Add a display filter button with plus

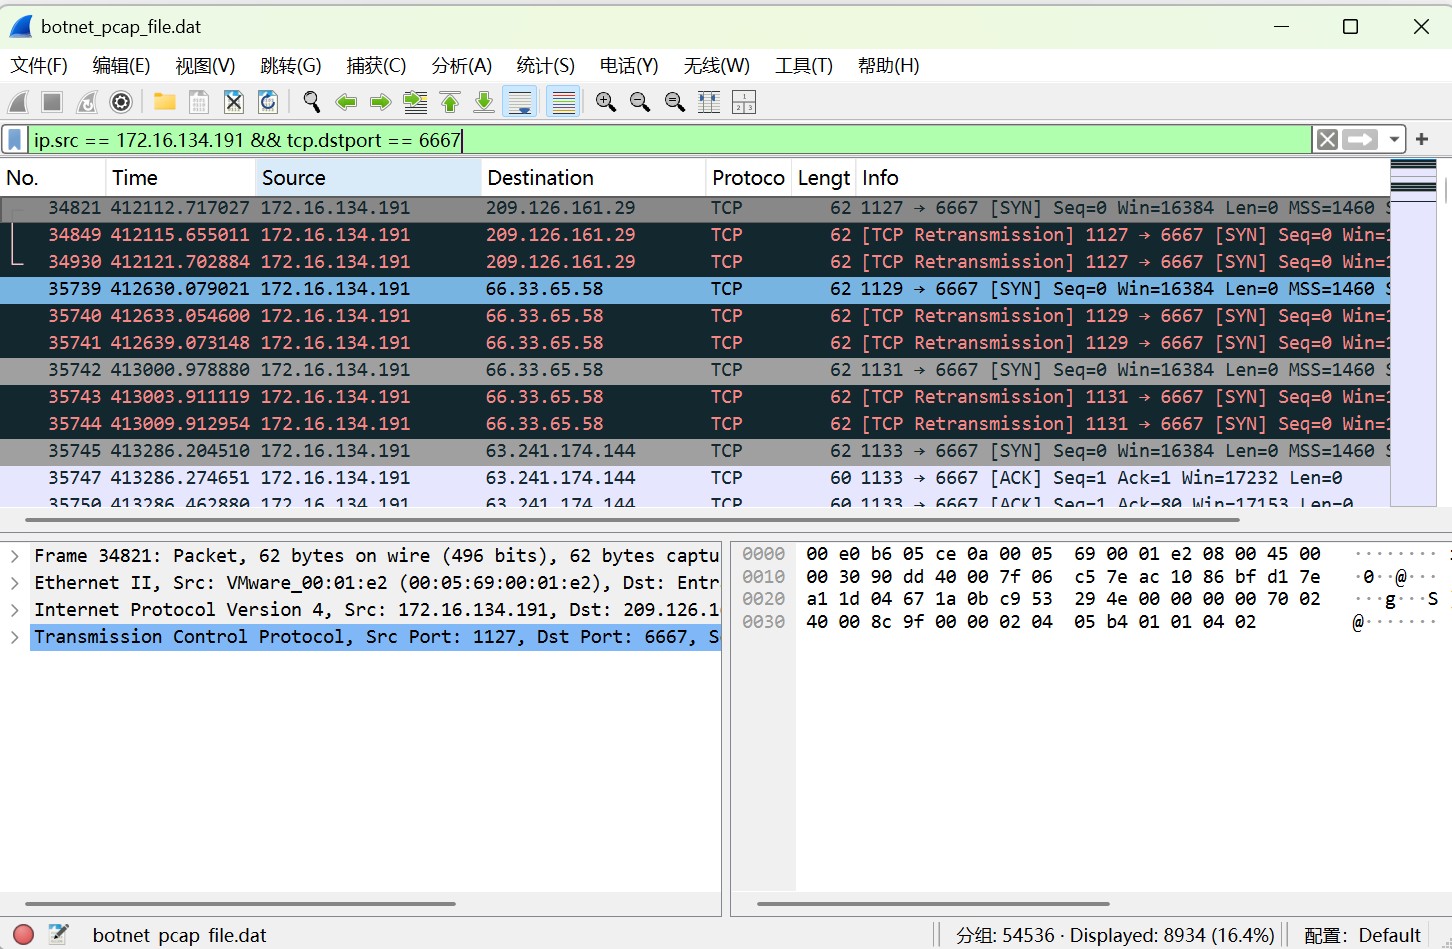pyautogui.click(x=1422, y=140)
